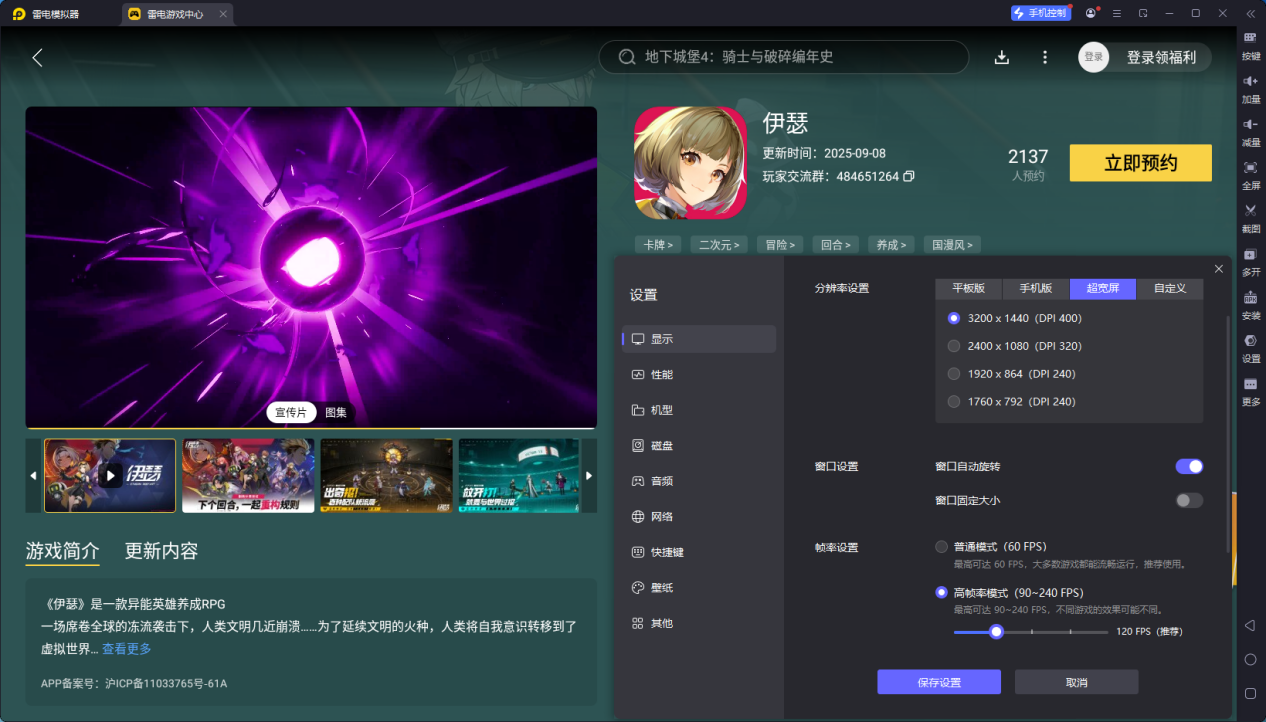1266x722 pixels.
Task: Switch to the 更新内容 tab
Action: (x=161, y=551)
